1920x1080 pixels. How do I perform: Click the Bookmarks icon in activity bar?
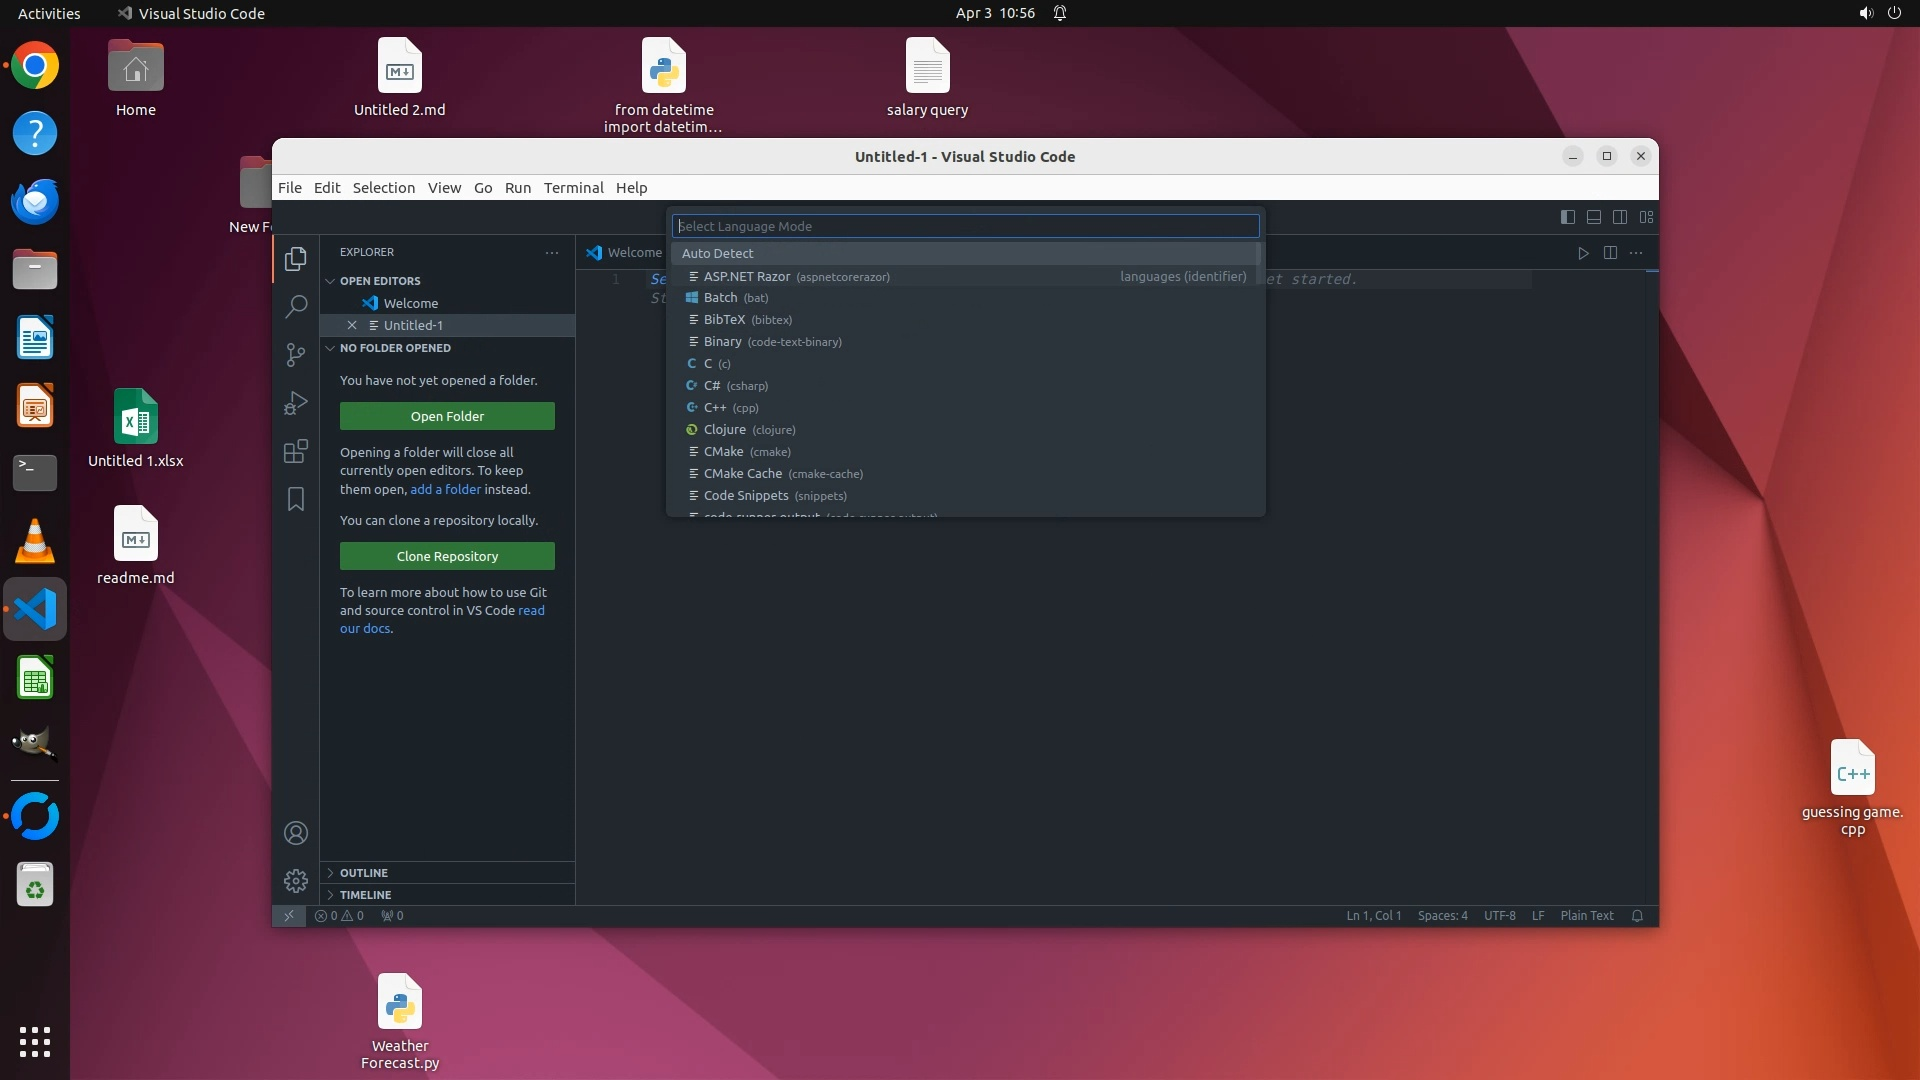(x=296, y=499)
